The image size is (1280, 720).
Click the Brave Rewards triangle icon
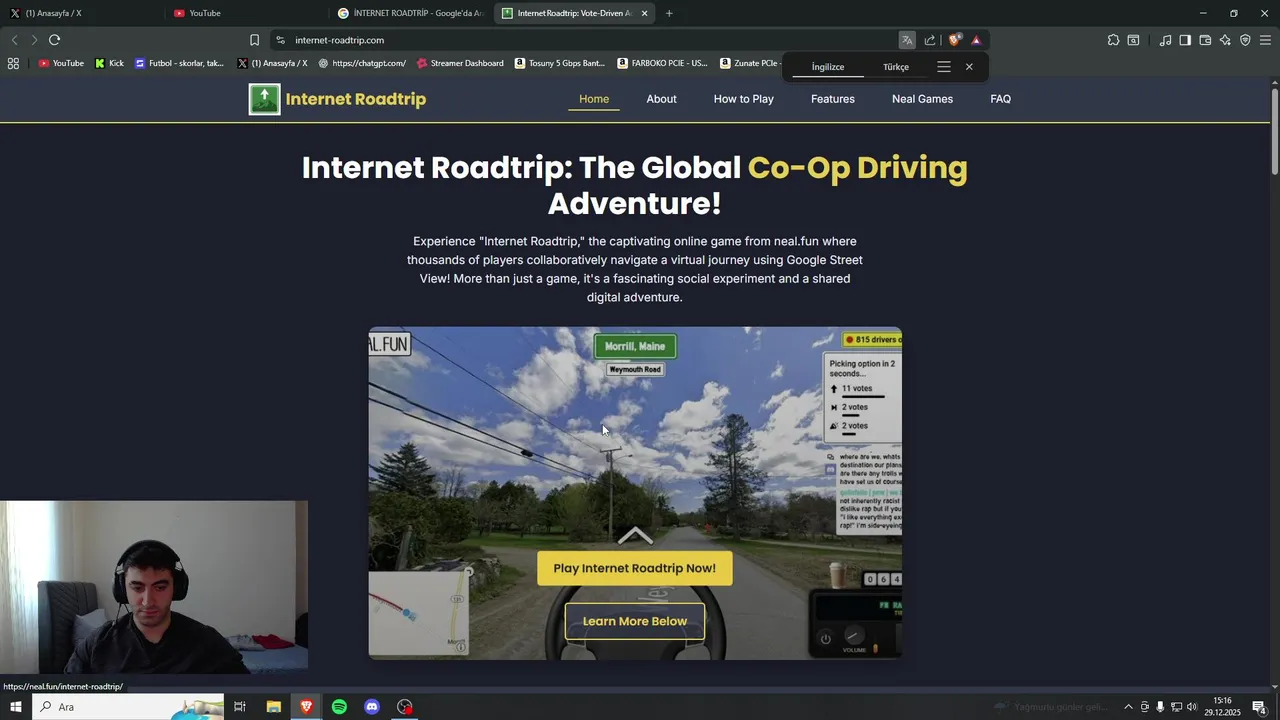click(x=976, y=40)
